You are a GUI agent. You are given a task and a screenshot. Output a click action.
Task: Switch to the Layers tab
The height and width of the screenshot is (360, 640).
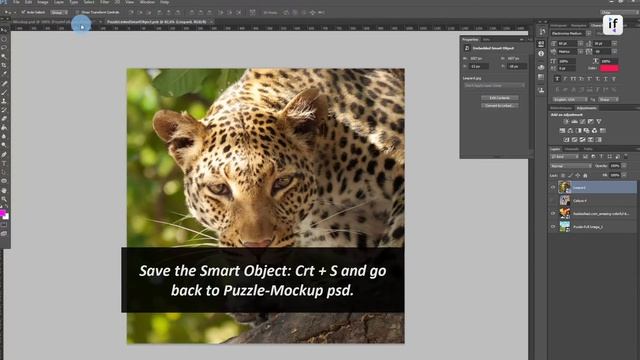(555, 149)
